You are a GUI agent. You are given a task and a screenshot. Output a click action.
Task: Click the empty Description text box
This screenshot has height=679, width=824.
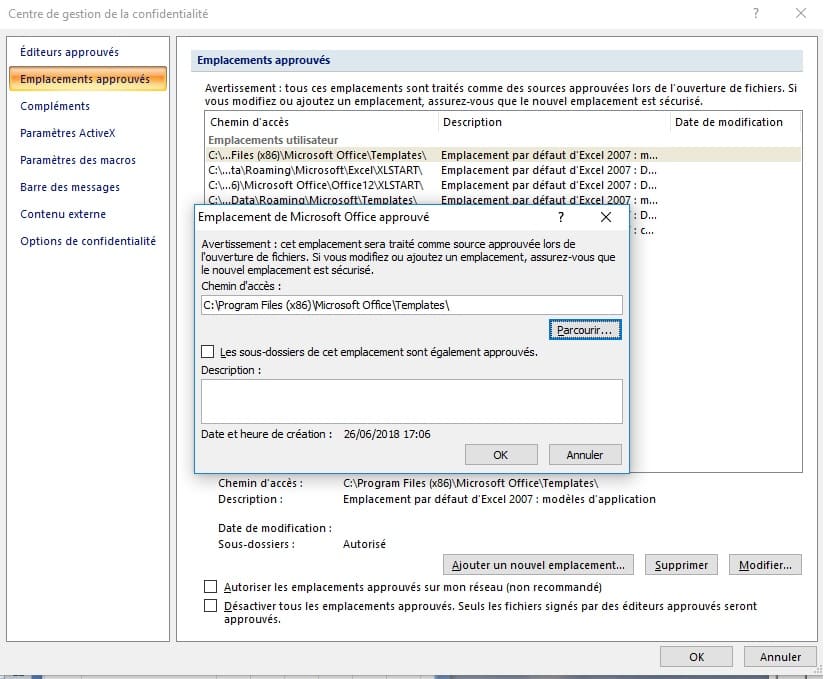(x=411, y=401)
